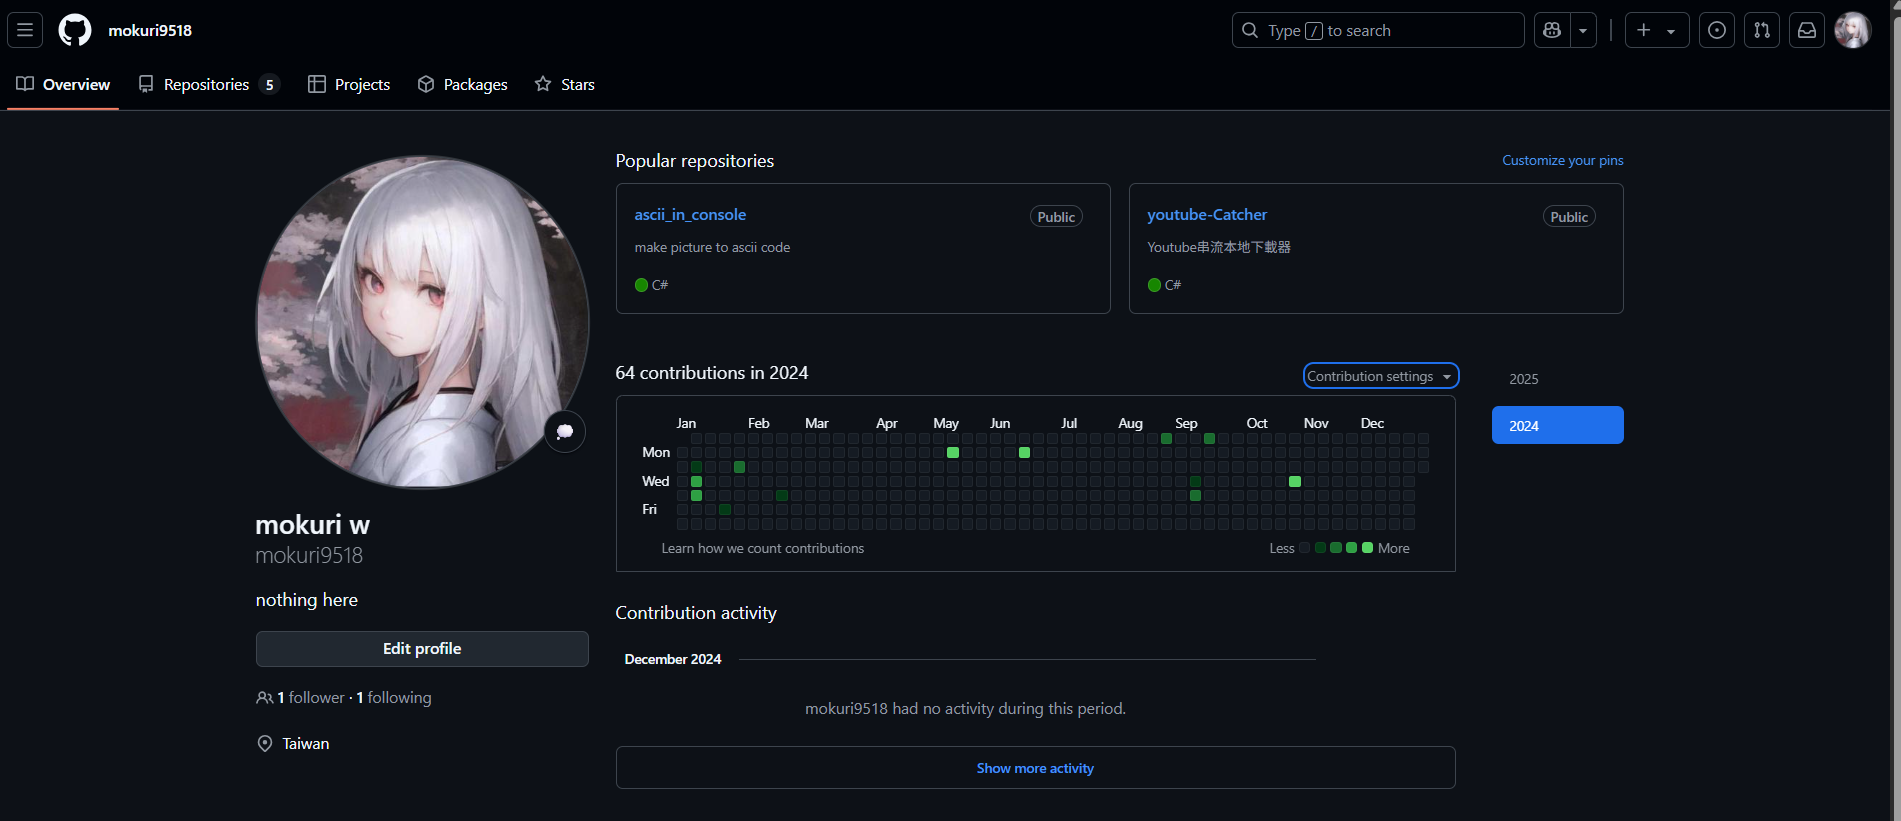Image resolution: width=1901 pixels, height=821 pixels.
Task: Expand the Copilot dropdown arrow
Action: 1583,30
